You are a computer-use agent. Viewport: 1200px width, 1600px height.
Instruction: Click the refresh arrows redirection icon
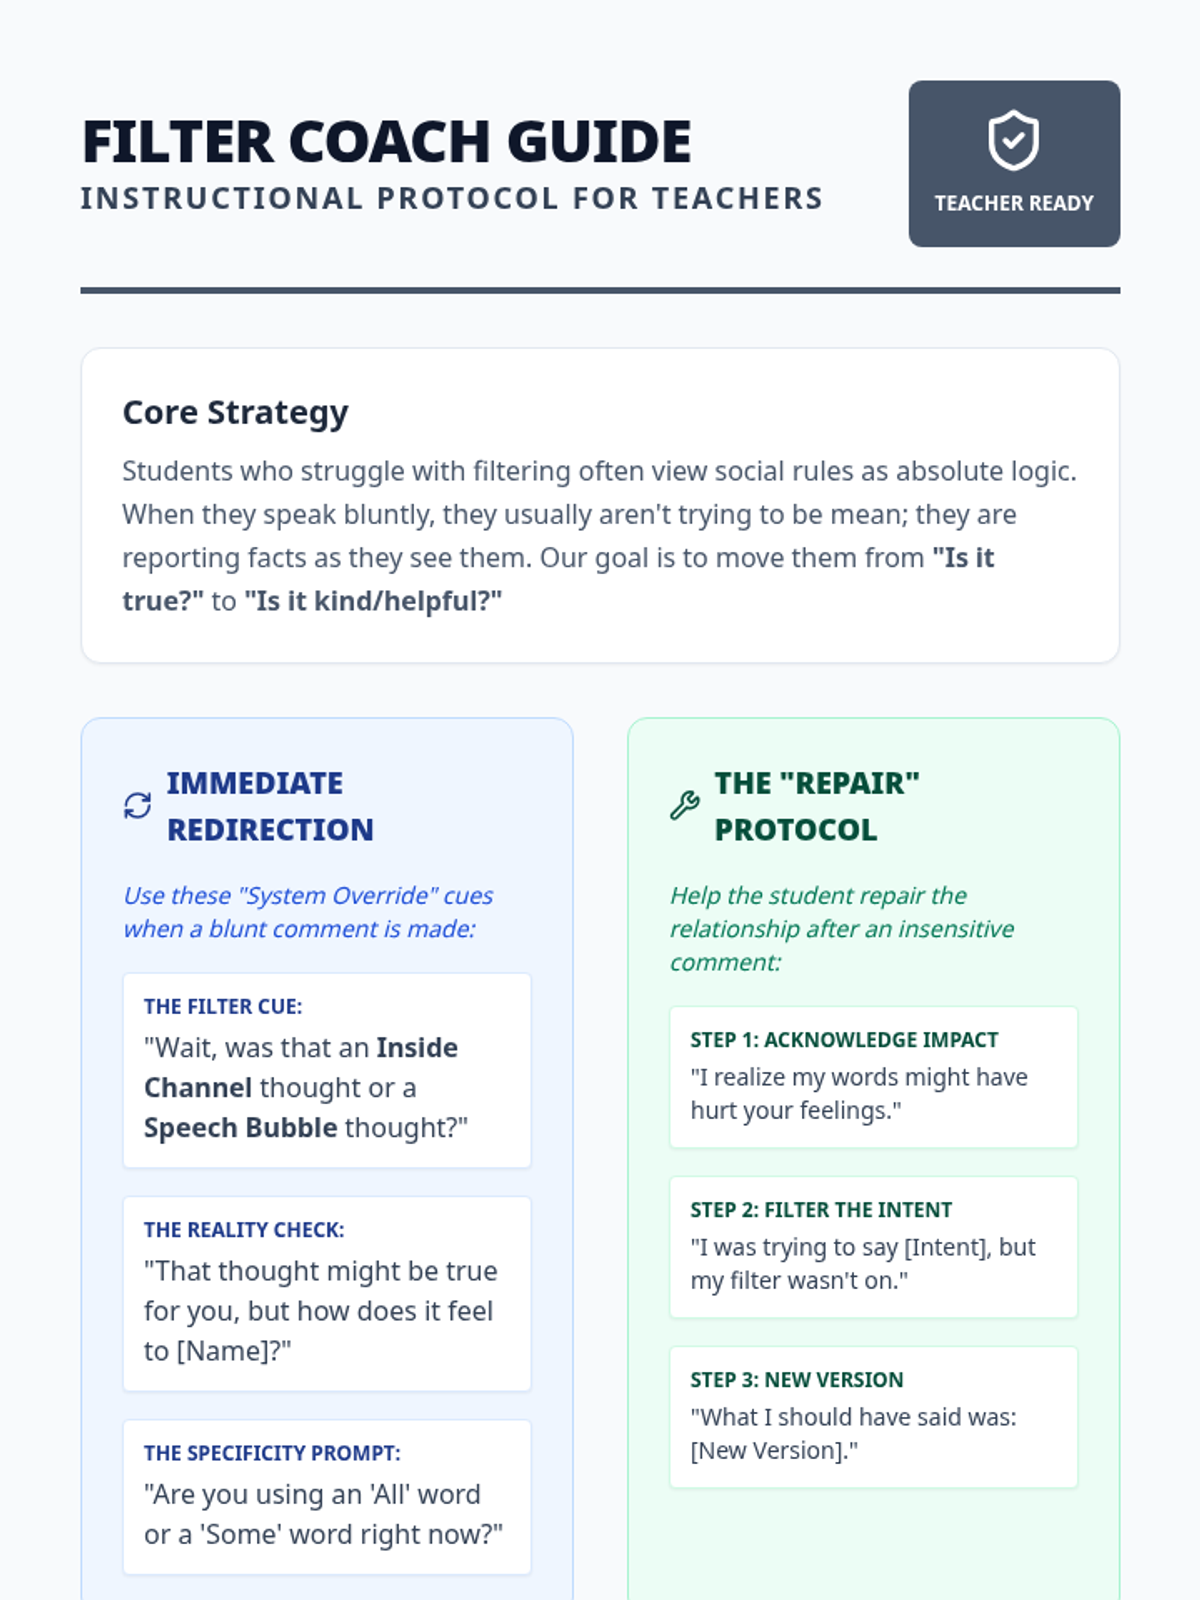(x=137, y=806)
